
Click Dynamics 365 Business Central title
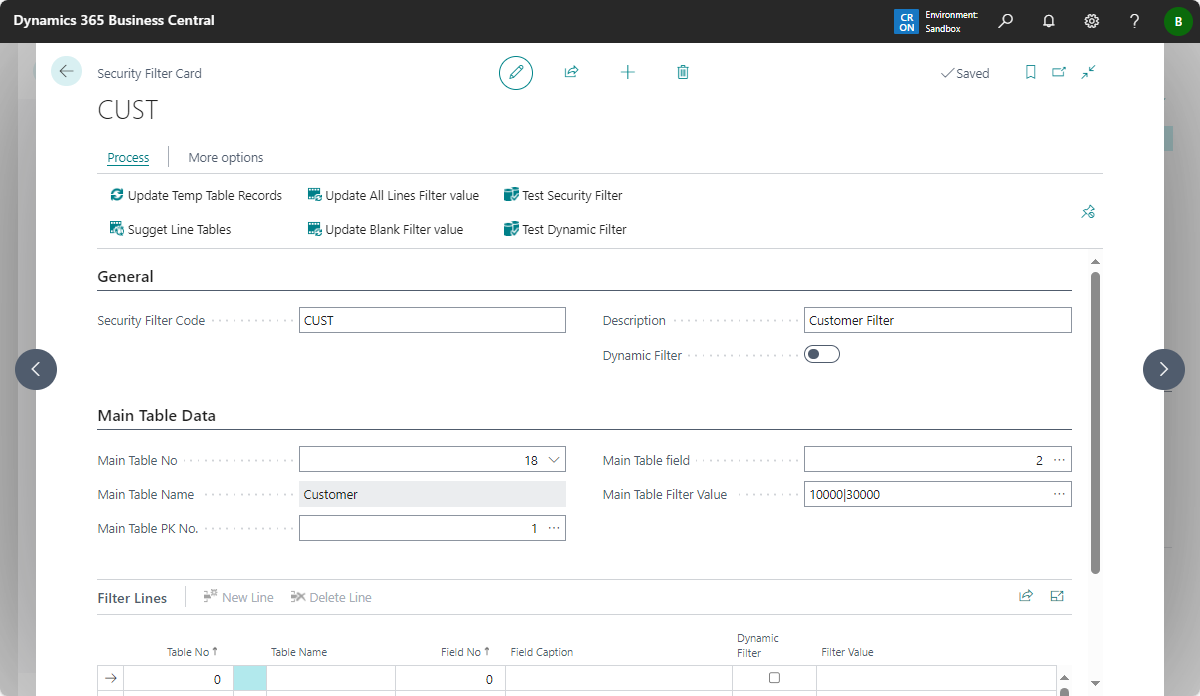(113, 20)
